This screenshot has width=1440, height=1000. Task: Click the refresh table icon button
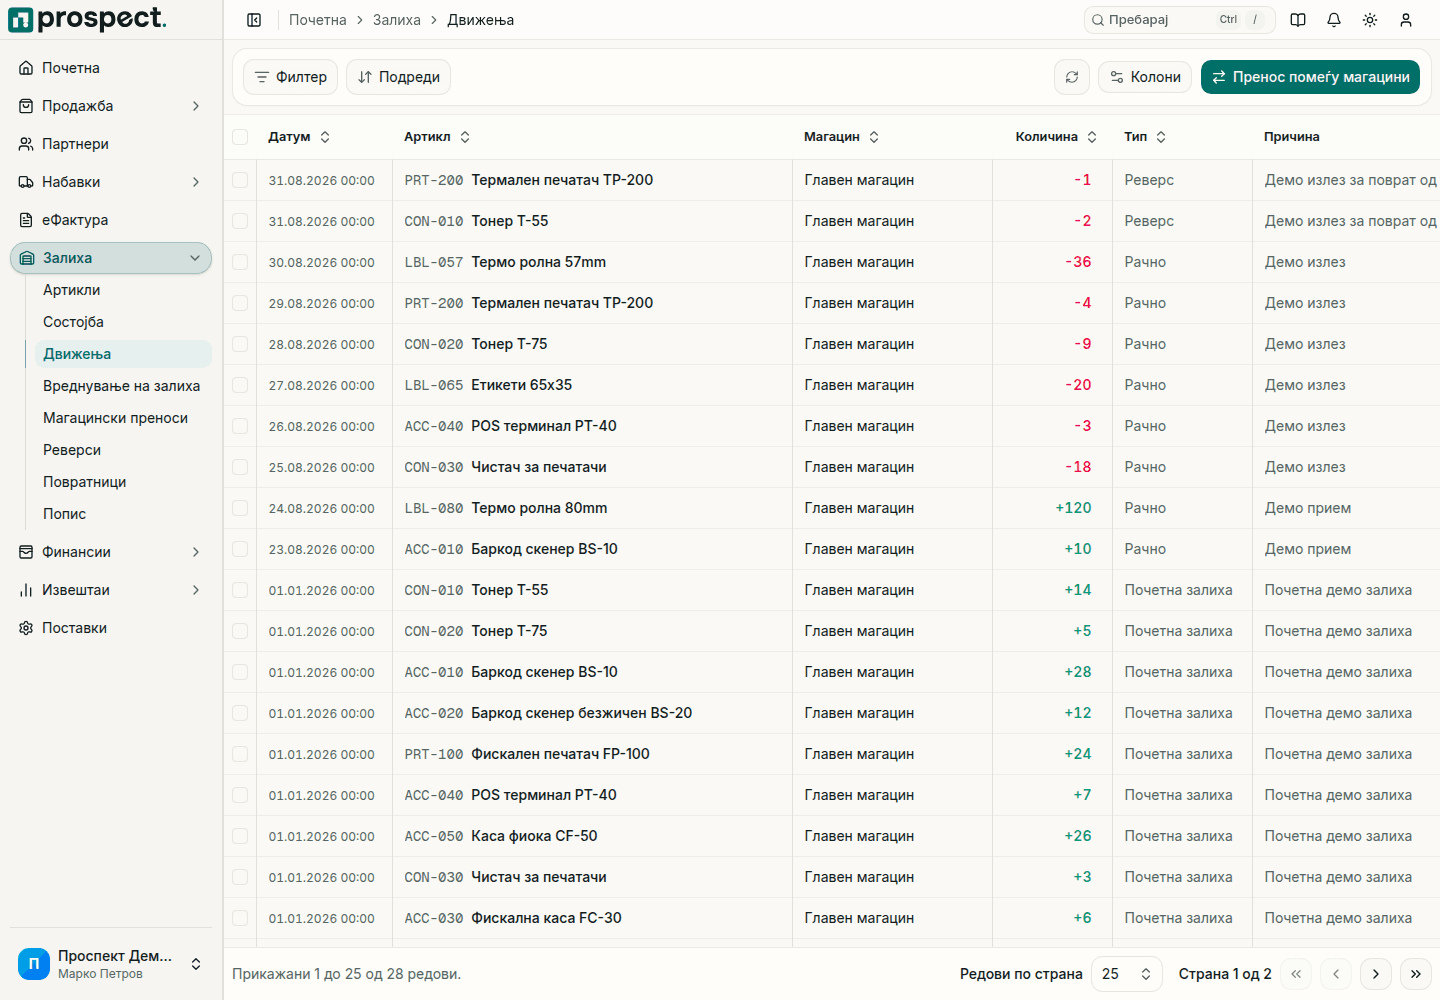(x=1072, y=77)
